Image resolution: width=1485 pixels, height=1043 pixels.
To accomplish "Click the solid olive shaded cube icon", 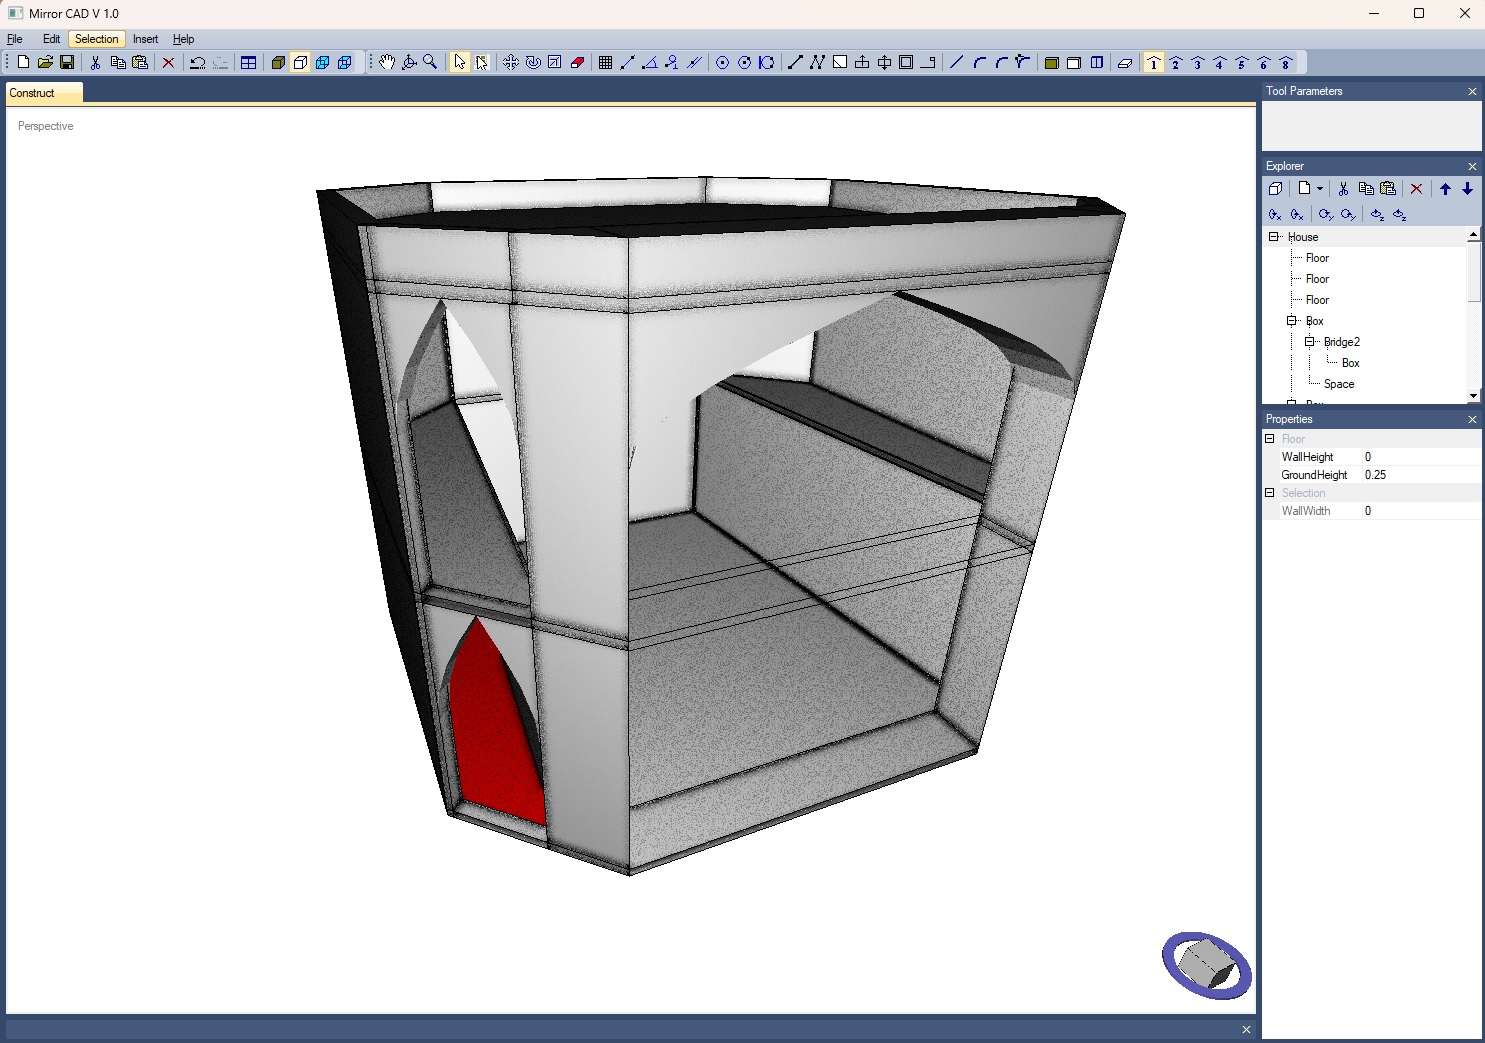I will [x=278, y=62].
